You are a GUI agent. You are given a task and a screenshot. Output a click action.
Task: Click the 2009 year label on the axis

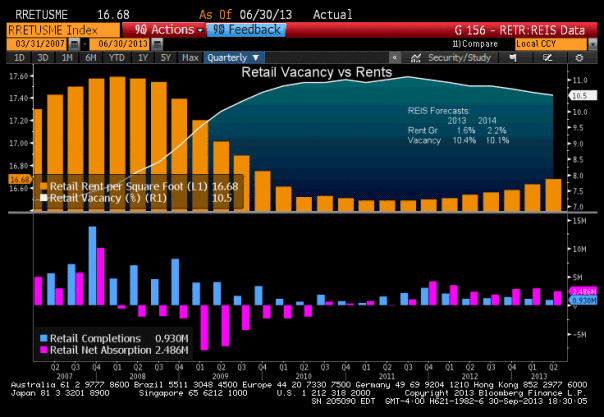(220, 376)
